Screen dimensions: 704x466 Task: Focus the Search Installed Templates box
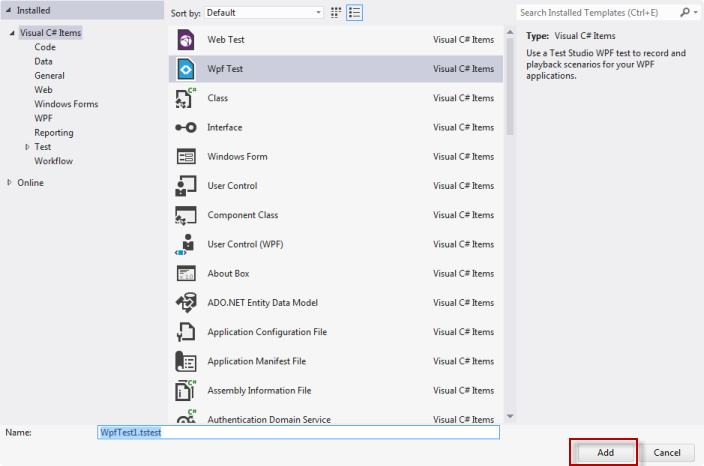(597, 13)
